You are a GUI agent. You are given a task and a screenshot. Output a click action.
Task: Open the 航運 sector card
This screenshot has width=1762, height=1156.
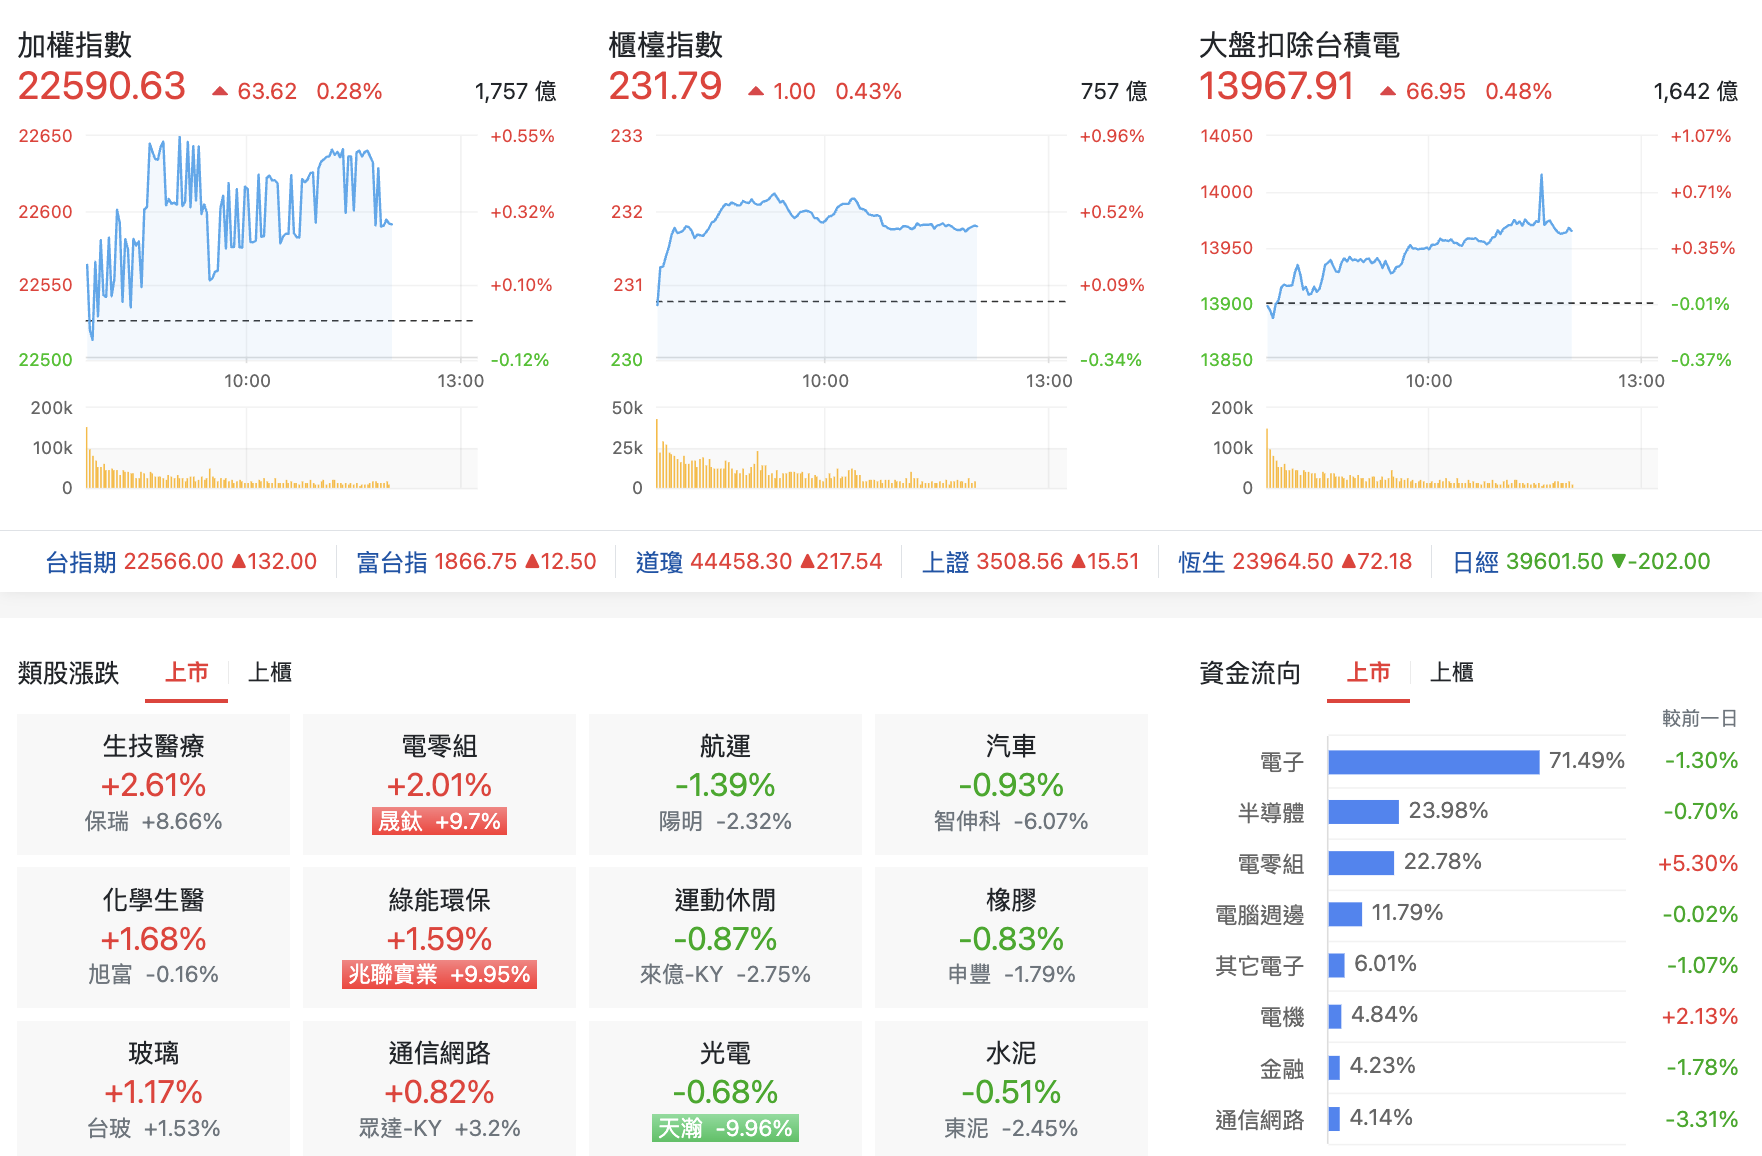[x=725, y=784]
